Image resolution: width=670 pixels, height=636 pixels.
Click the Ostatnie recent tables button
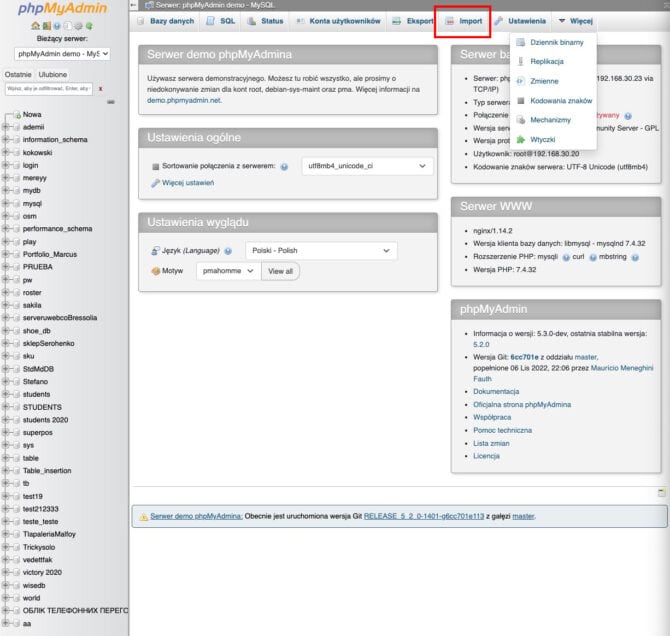tap(18, 75)
